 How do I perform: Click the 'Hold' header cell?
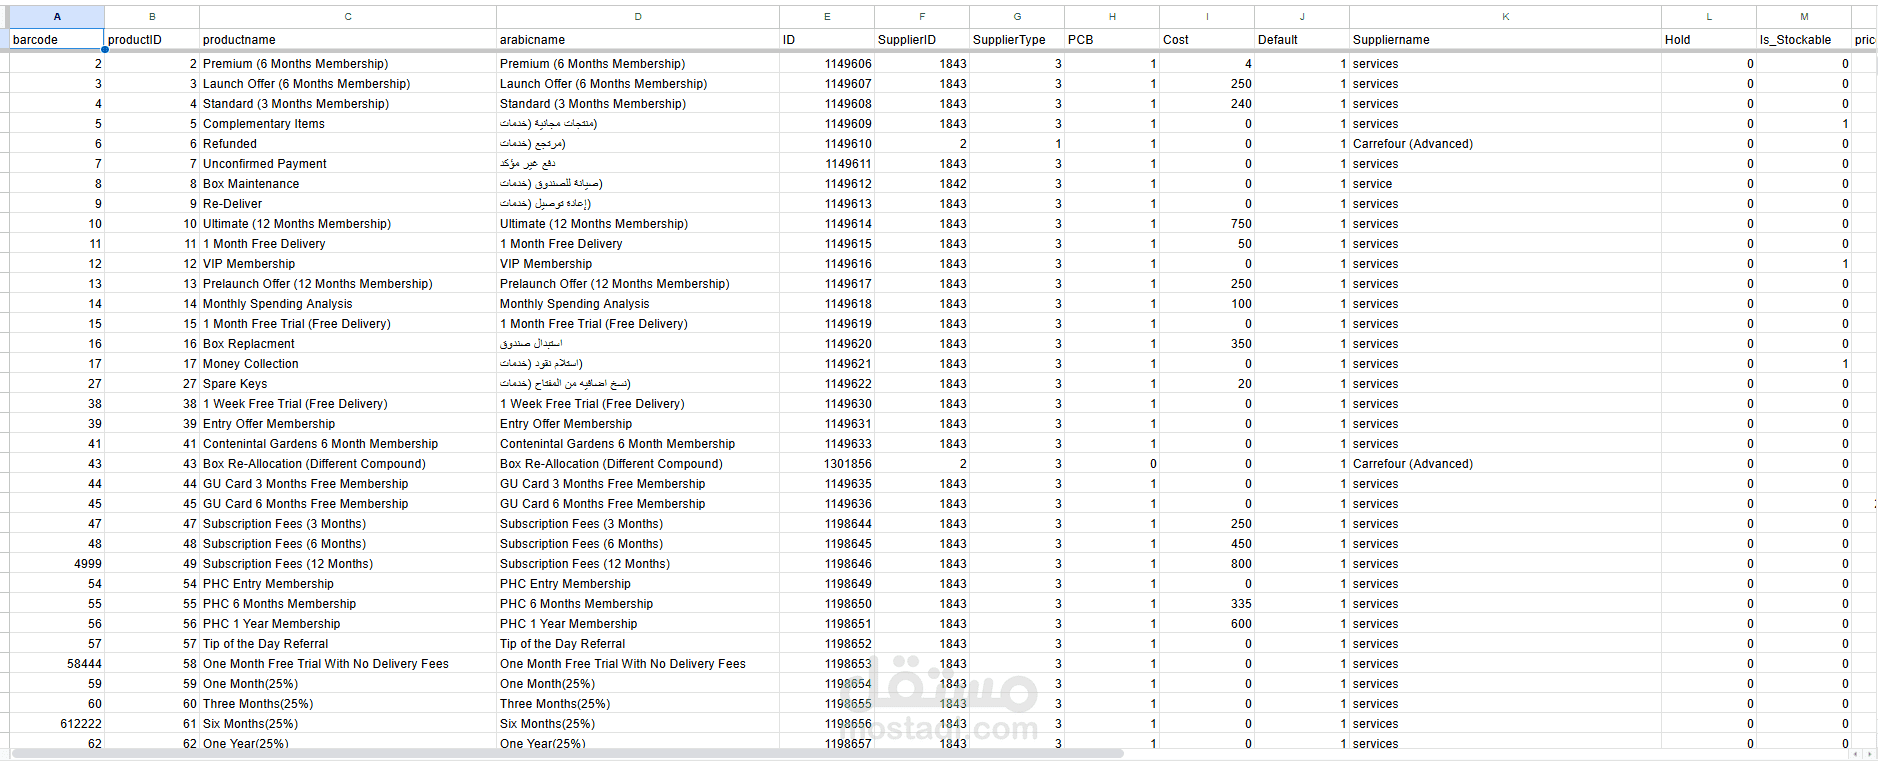1709,40
